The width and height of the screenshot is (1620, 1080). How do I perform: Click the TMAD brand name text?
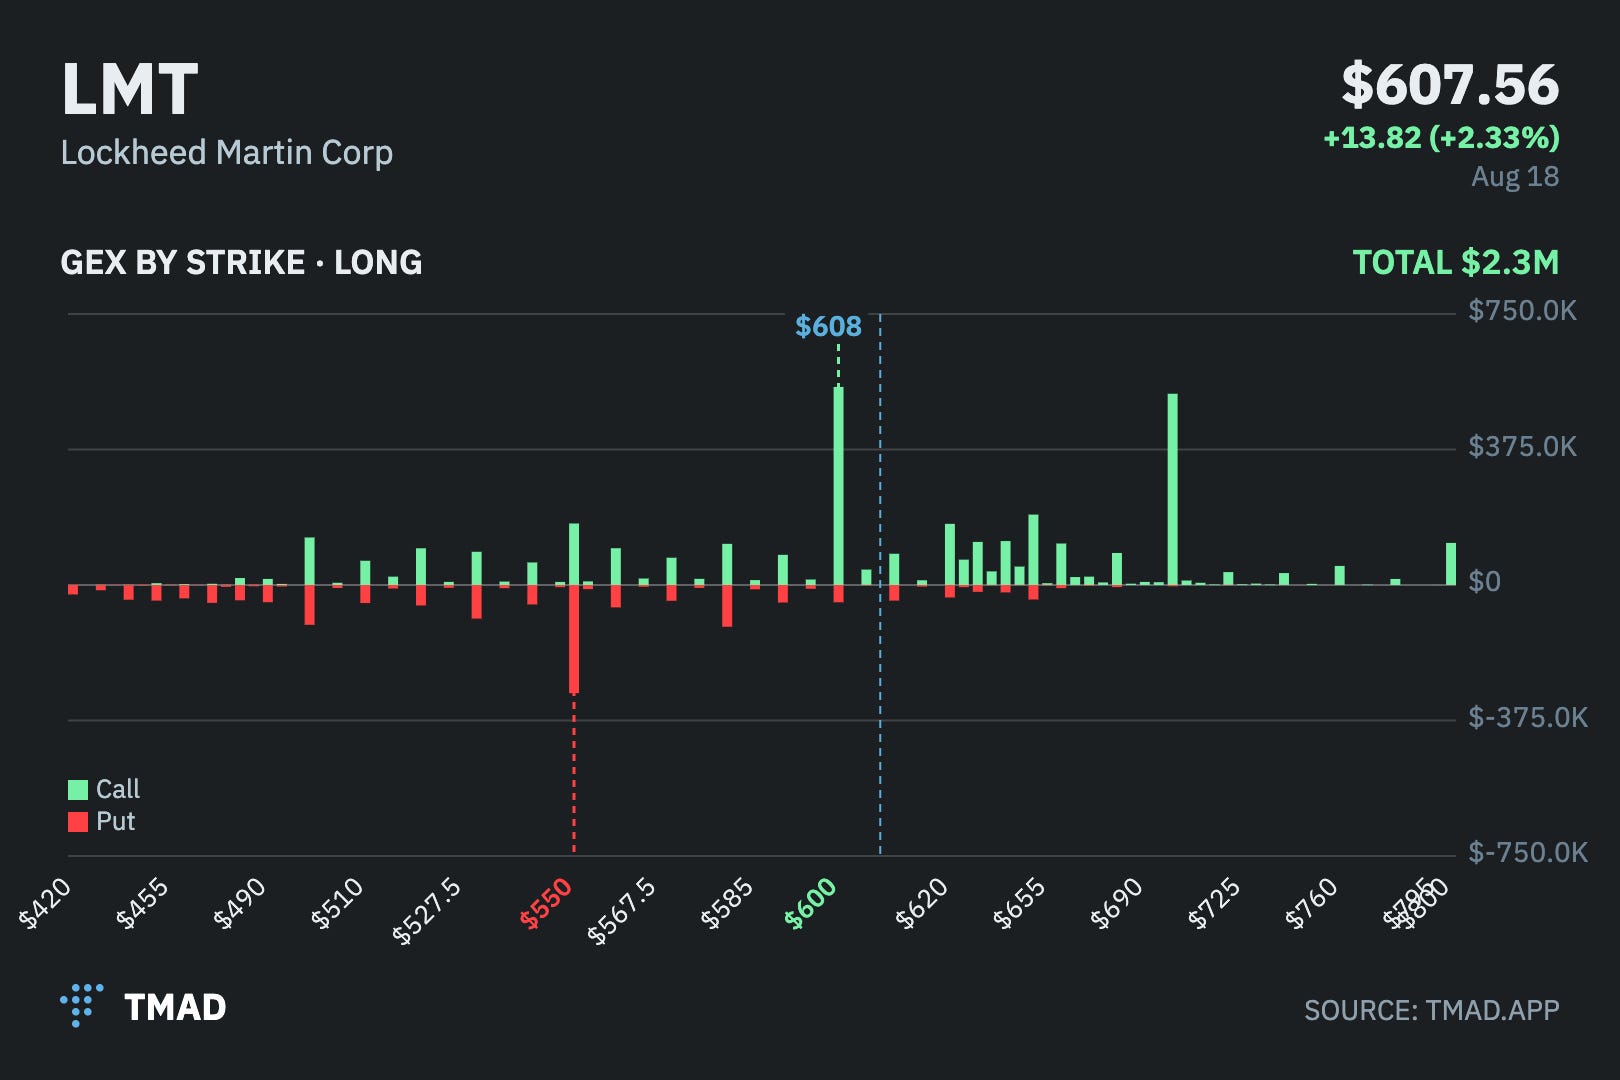[x=175, y=1007]
